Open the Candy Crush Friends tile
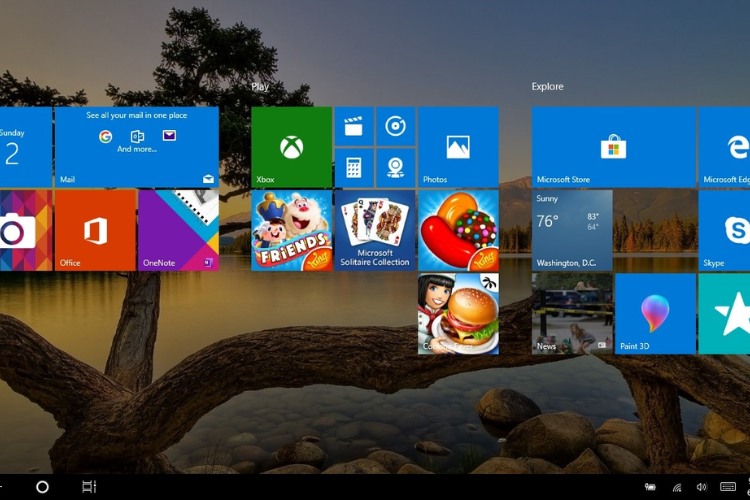 (291, 230)
